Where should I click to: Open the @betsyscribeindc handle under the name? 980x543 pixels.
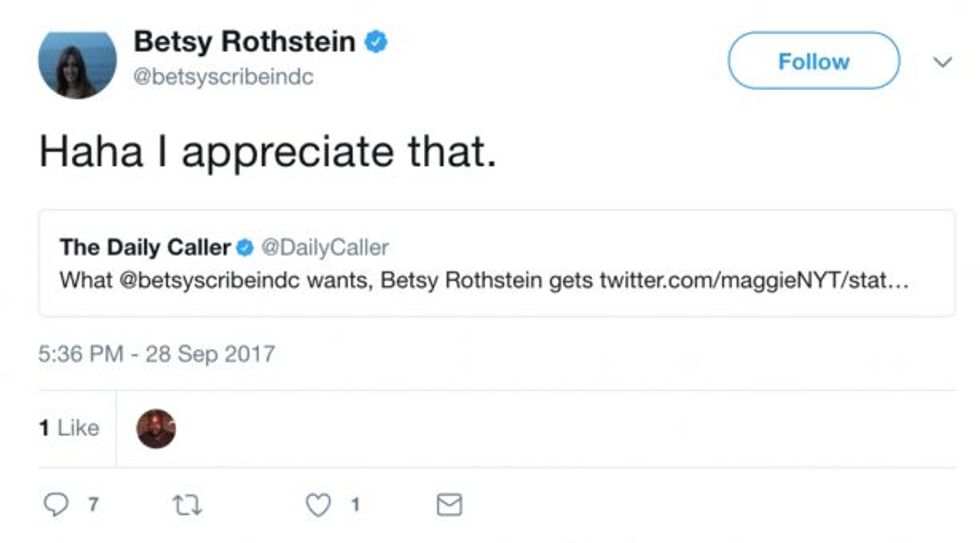[x=224, y=77]
